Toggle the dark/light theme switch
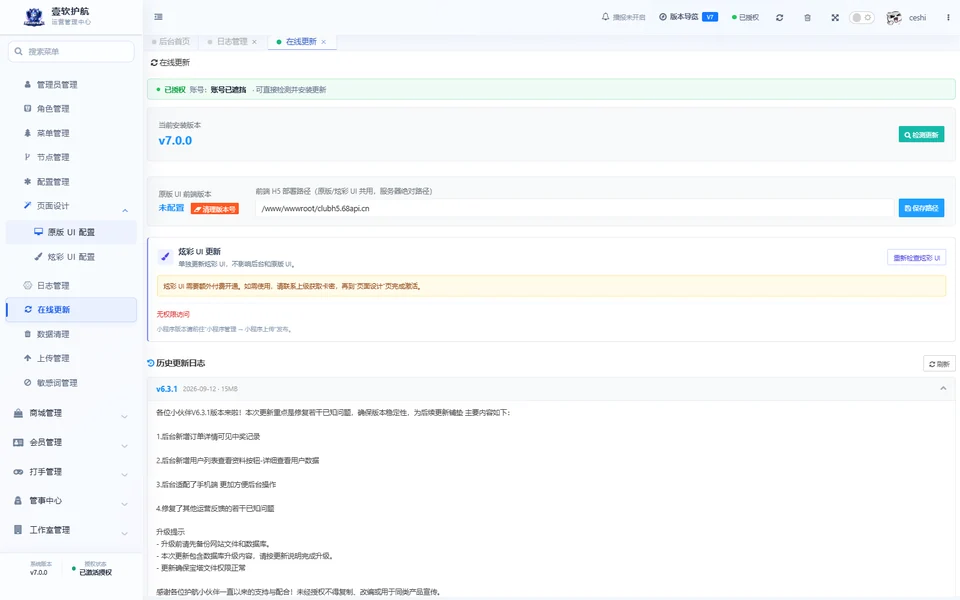Viewport: 960px width, 600px height. (861, 18)
